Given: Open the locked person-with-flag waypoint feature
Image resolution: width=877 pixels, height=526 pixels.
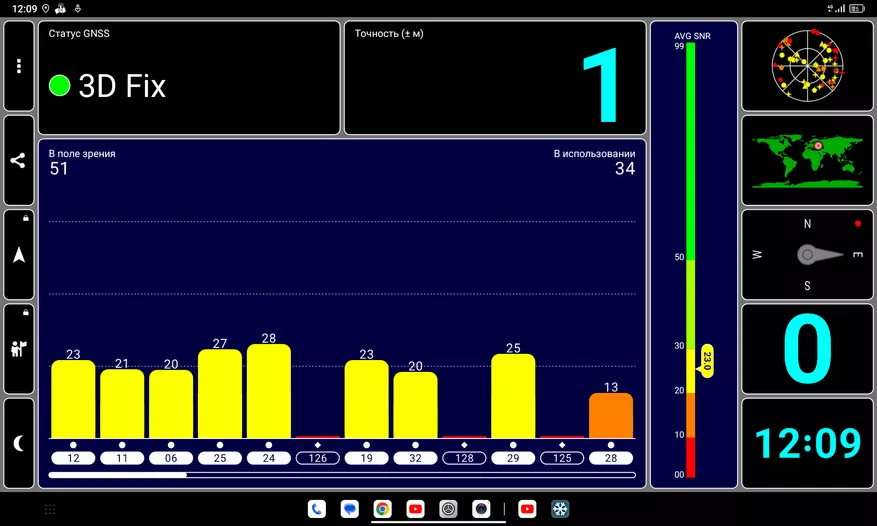Looking at the screenshot, I should pos(19,349).
